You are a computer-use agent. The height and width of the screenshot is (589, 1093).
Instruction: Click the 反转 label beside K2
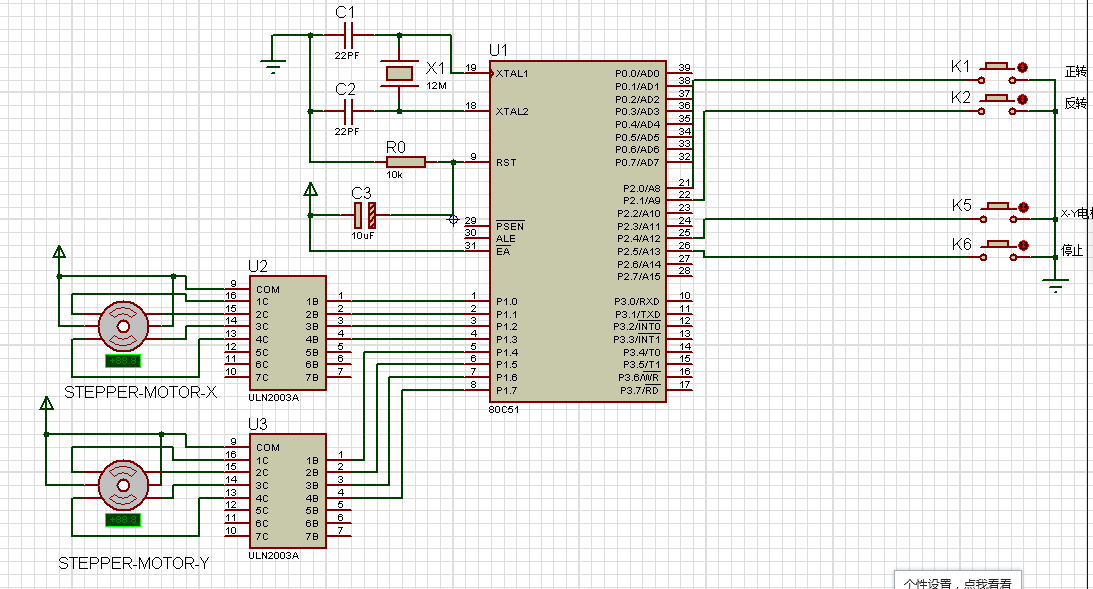1076,103
